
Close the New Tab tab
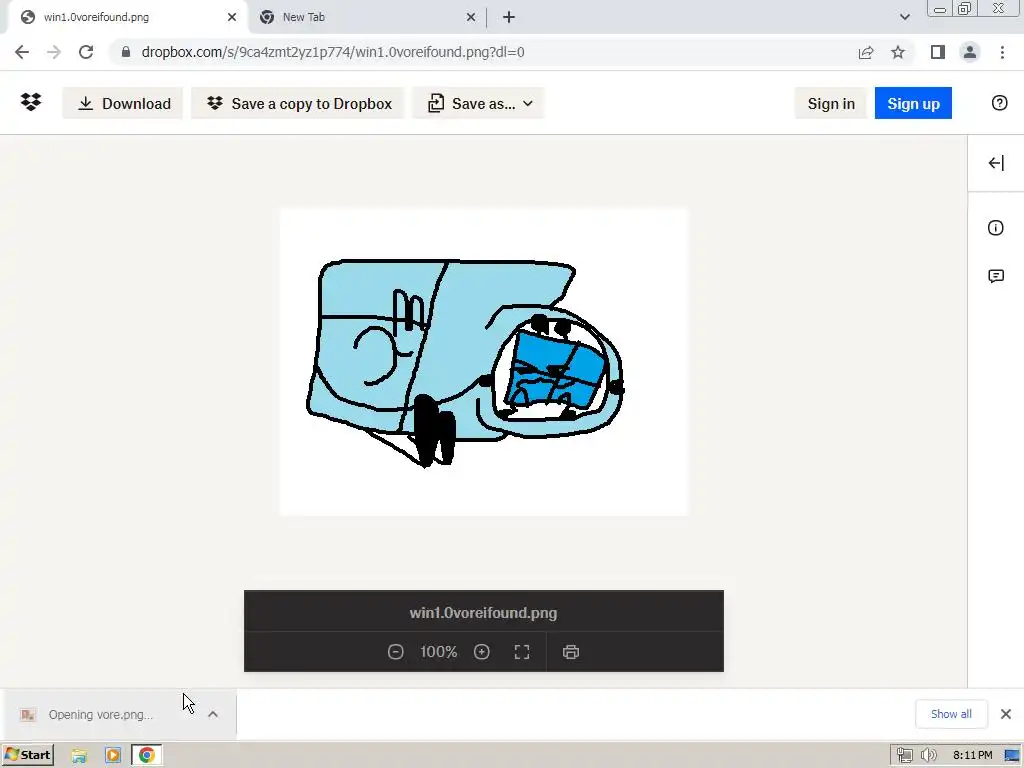coord(471,17)
